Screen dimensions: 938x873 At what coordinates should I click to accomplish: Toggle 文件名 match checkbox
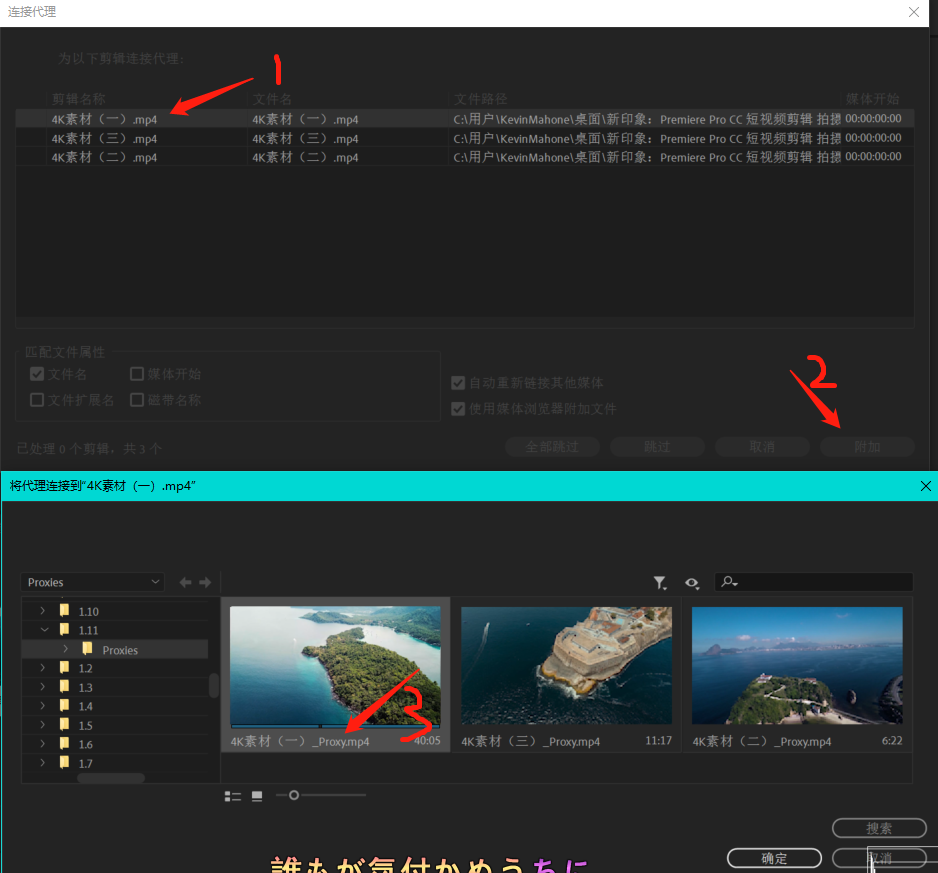37,374
